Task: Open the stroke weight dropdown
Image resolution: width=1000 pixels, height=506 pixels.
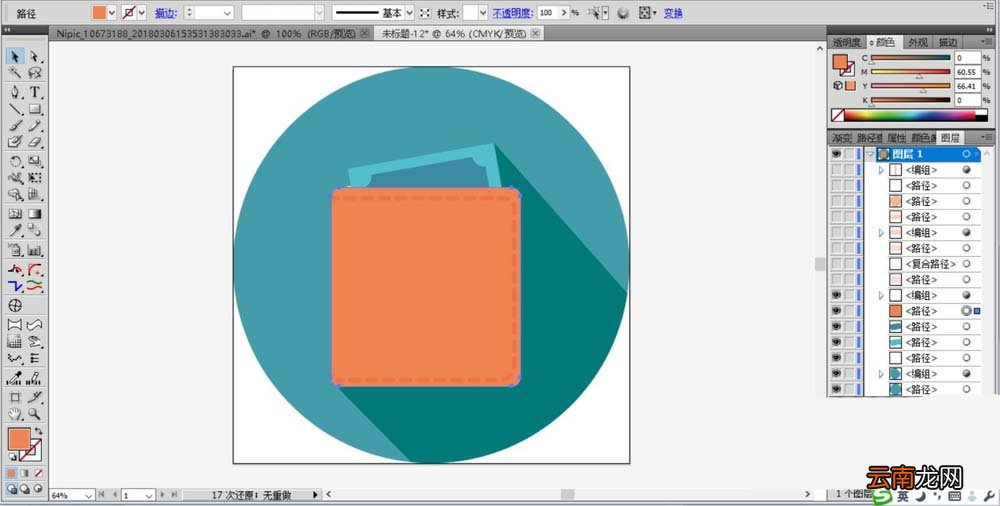Action: (228, 13)
